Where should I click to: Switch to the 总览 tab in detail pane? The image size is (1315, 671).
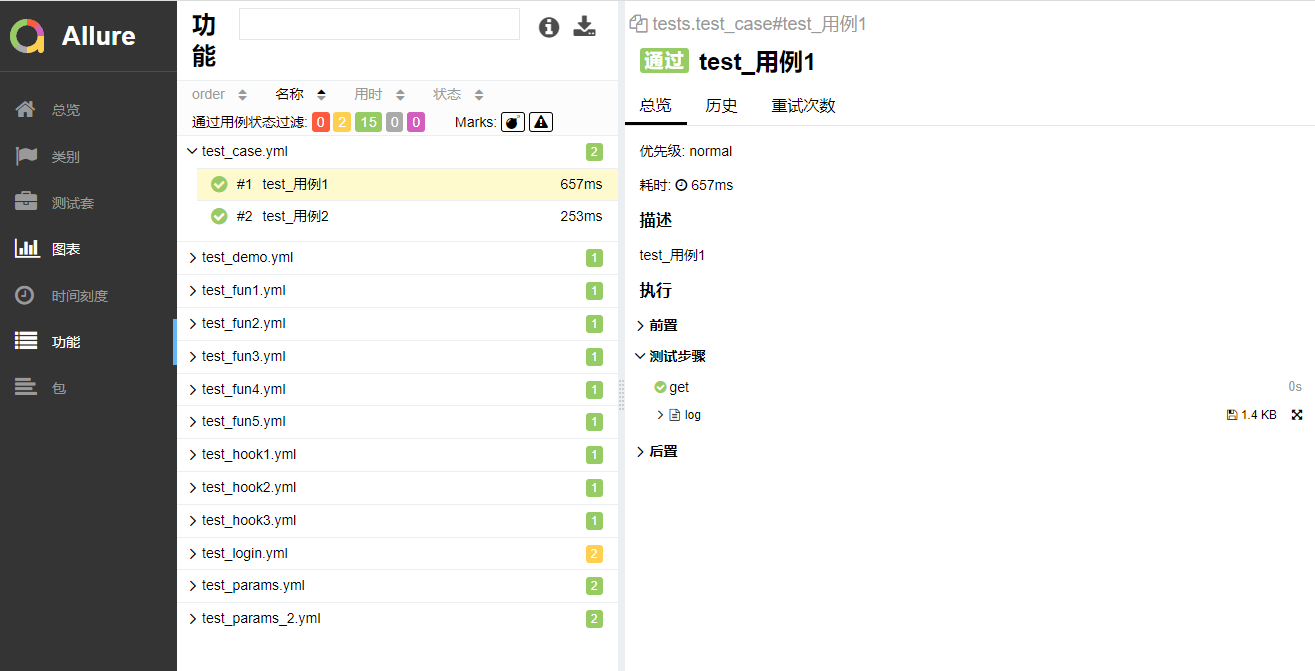[656, 106]
